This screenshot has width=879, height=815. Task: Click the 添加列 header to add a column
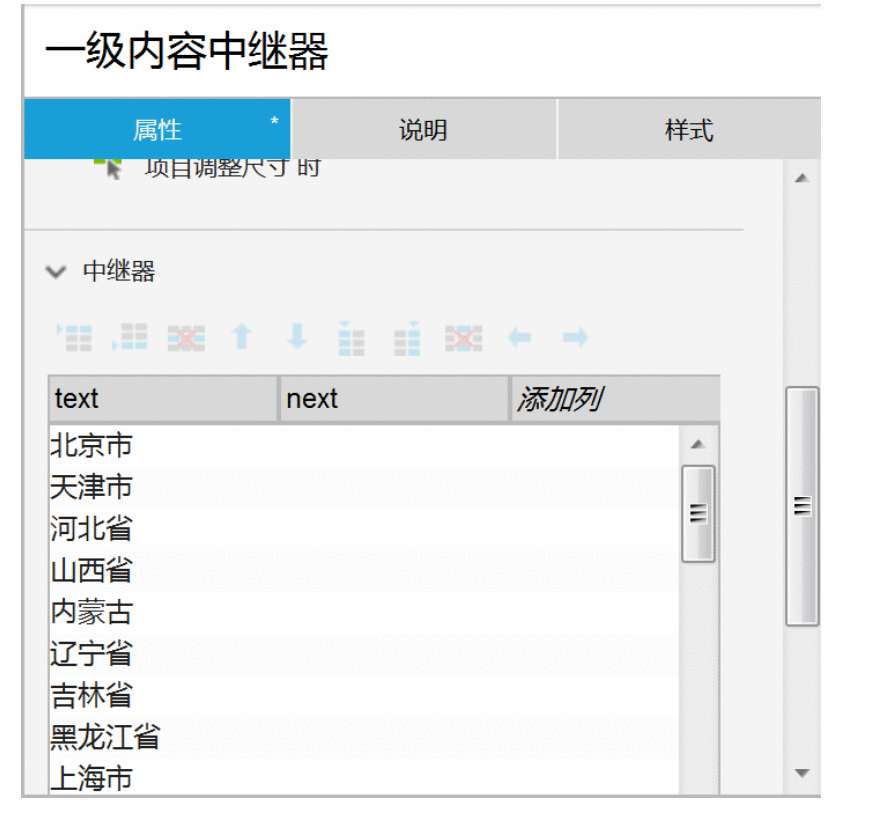614,399
